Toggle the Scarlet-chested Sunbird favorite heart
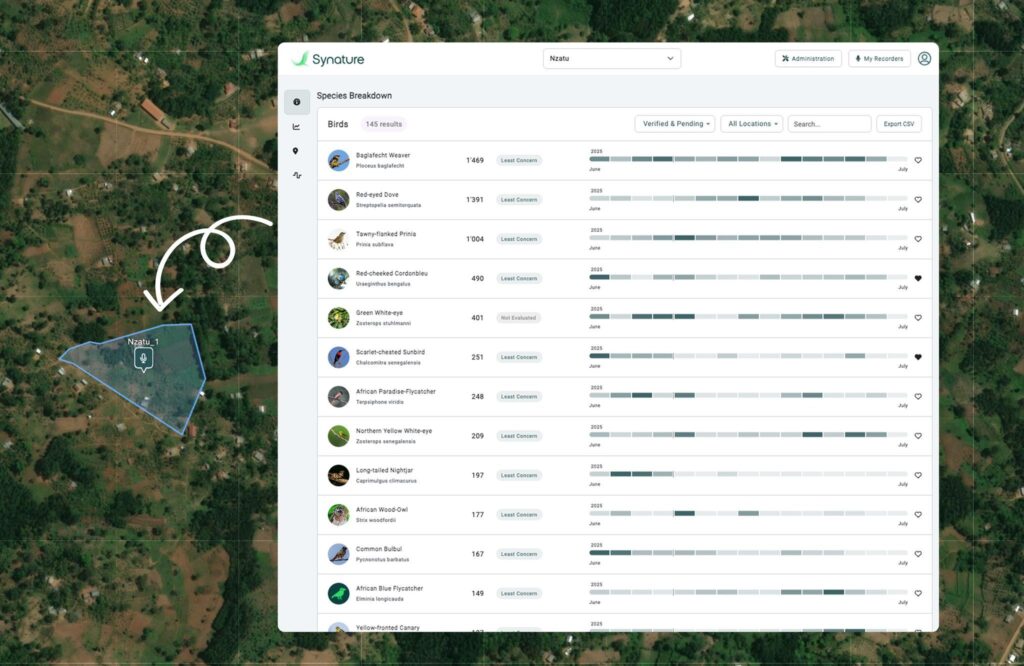1024x666 pixels. tap(918, 357)
